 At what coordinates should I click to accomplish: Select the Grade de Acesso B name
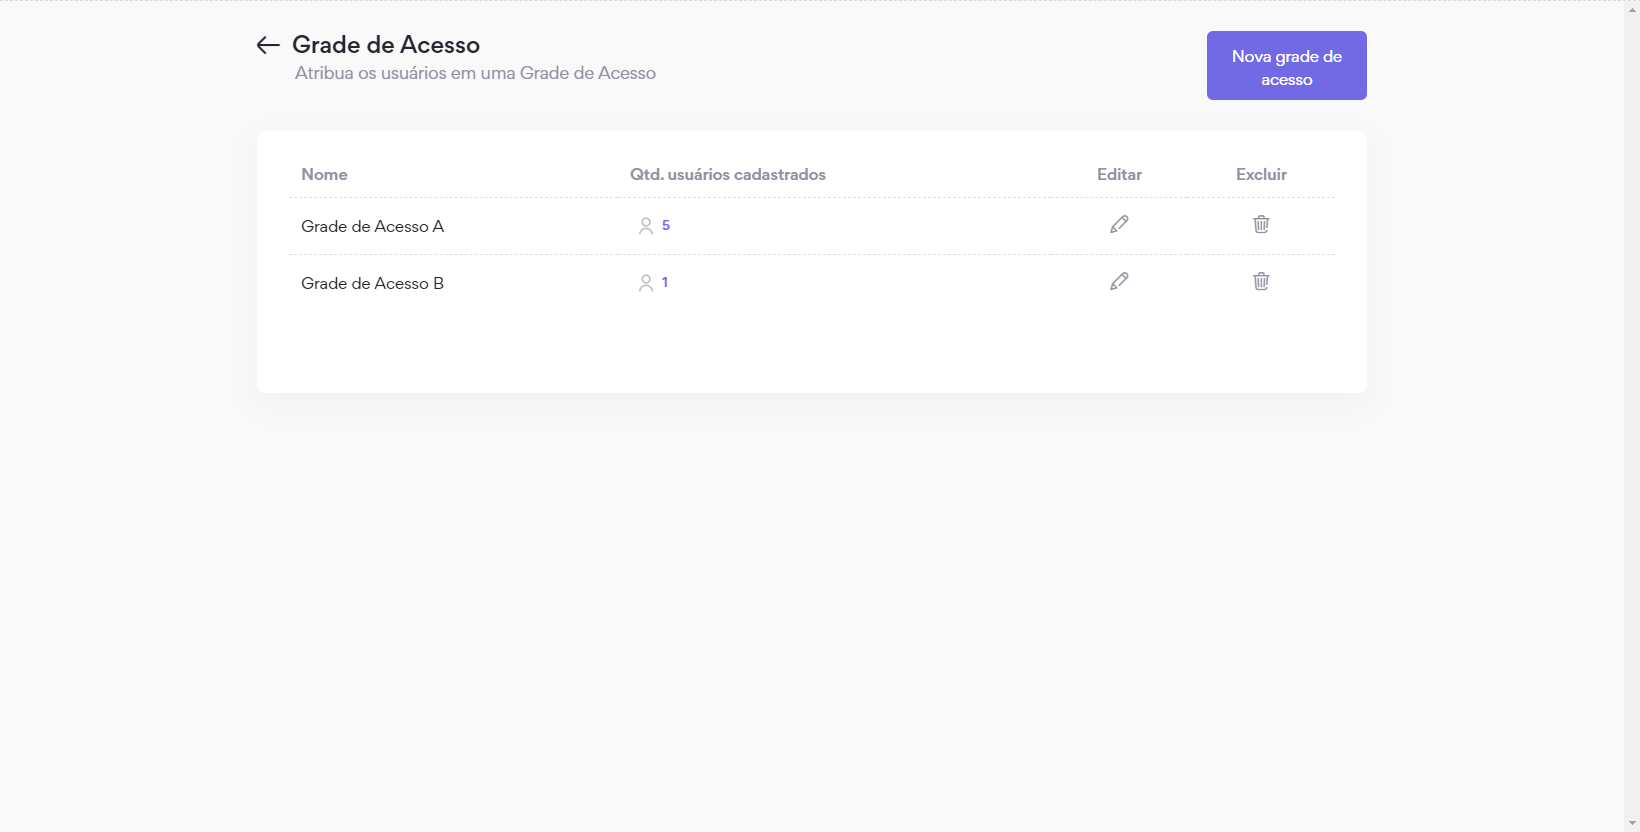(372, 283)
